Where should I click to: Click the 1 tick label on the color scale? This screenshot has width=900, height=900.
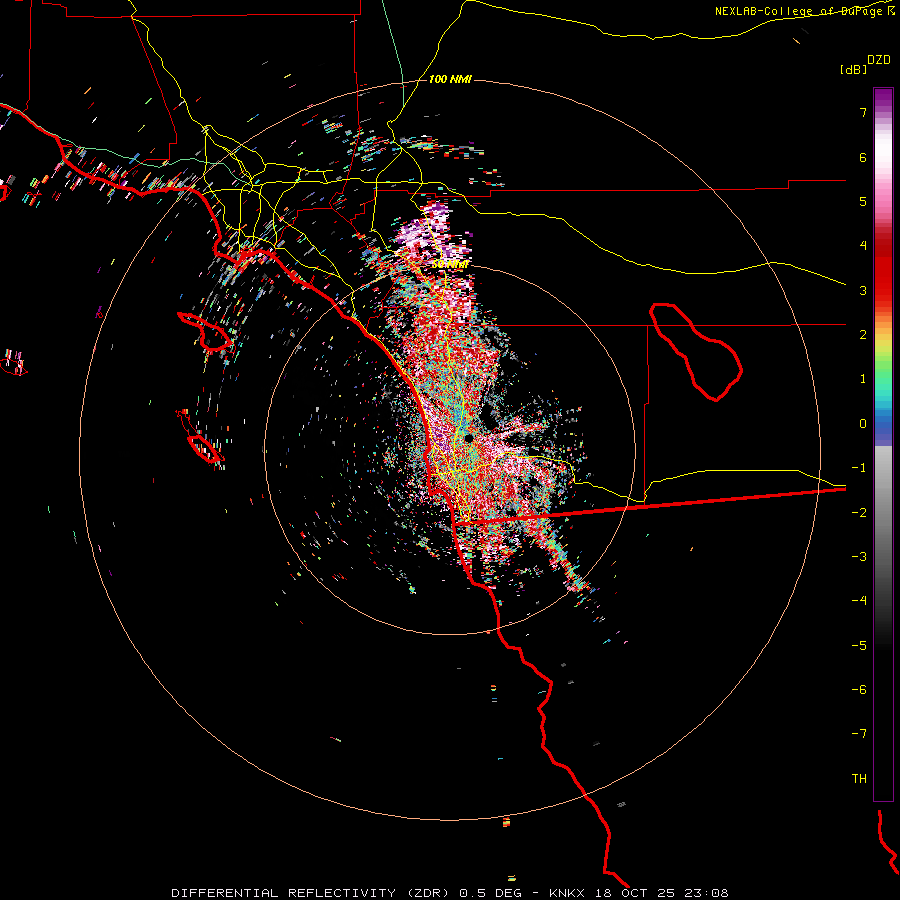(x=863, y=379)
